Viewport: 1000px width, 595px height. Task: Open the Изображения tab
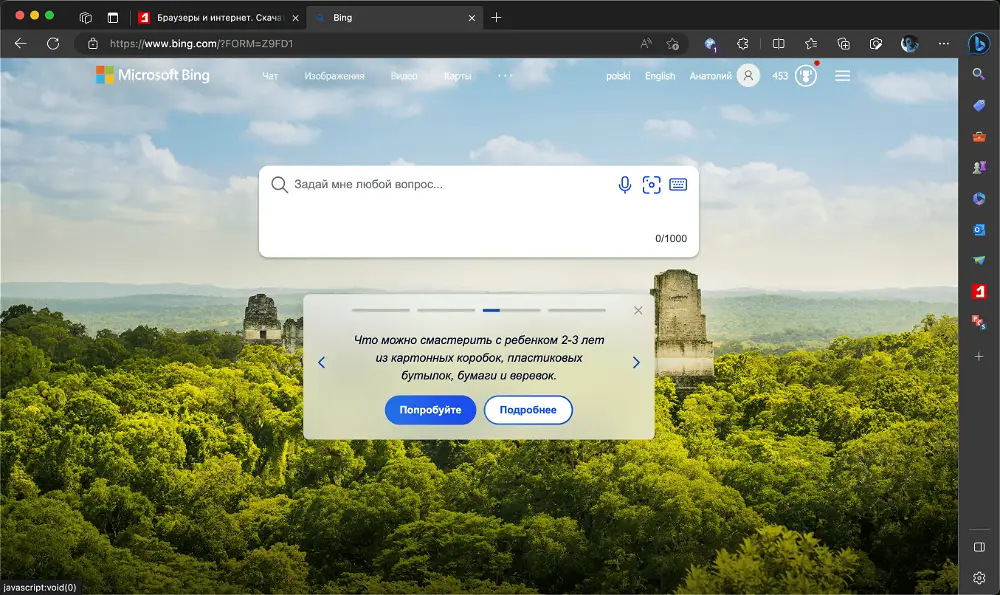point(334,76)
